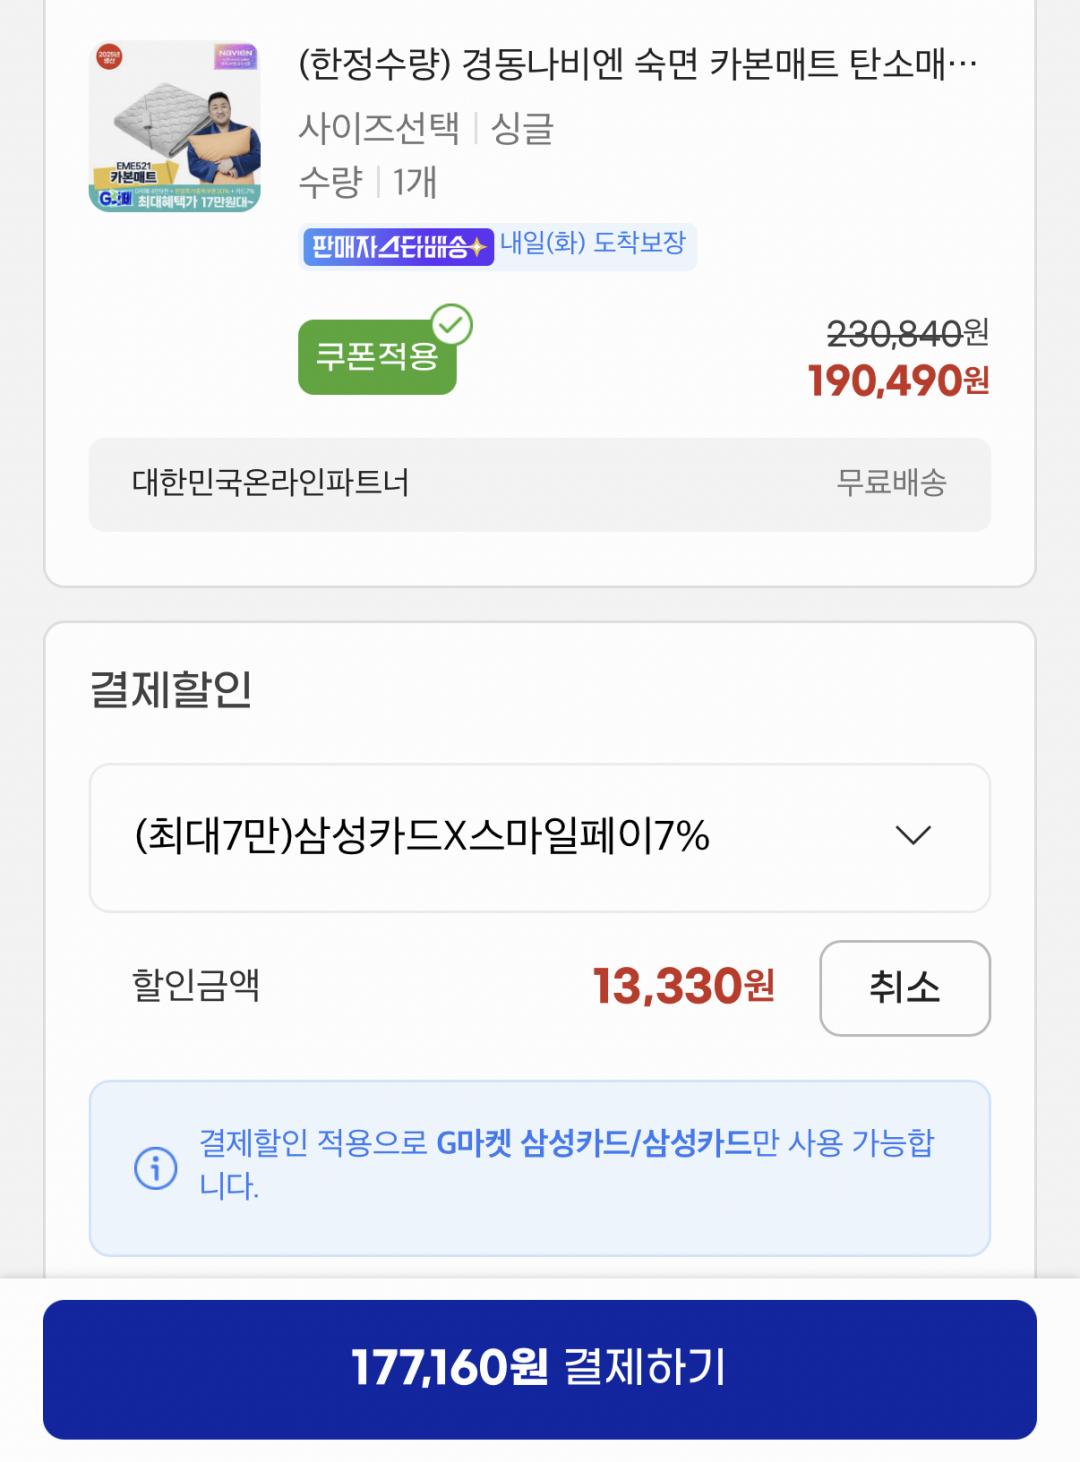Click the struck-through 230,840원 original price
The height and width of the screenshot is (1462, 1080).
(907, 333)
